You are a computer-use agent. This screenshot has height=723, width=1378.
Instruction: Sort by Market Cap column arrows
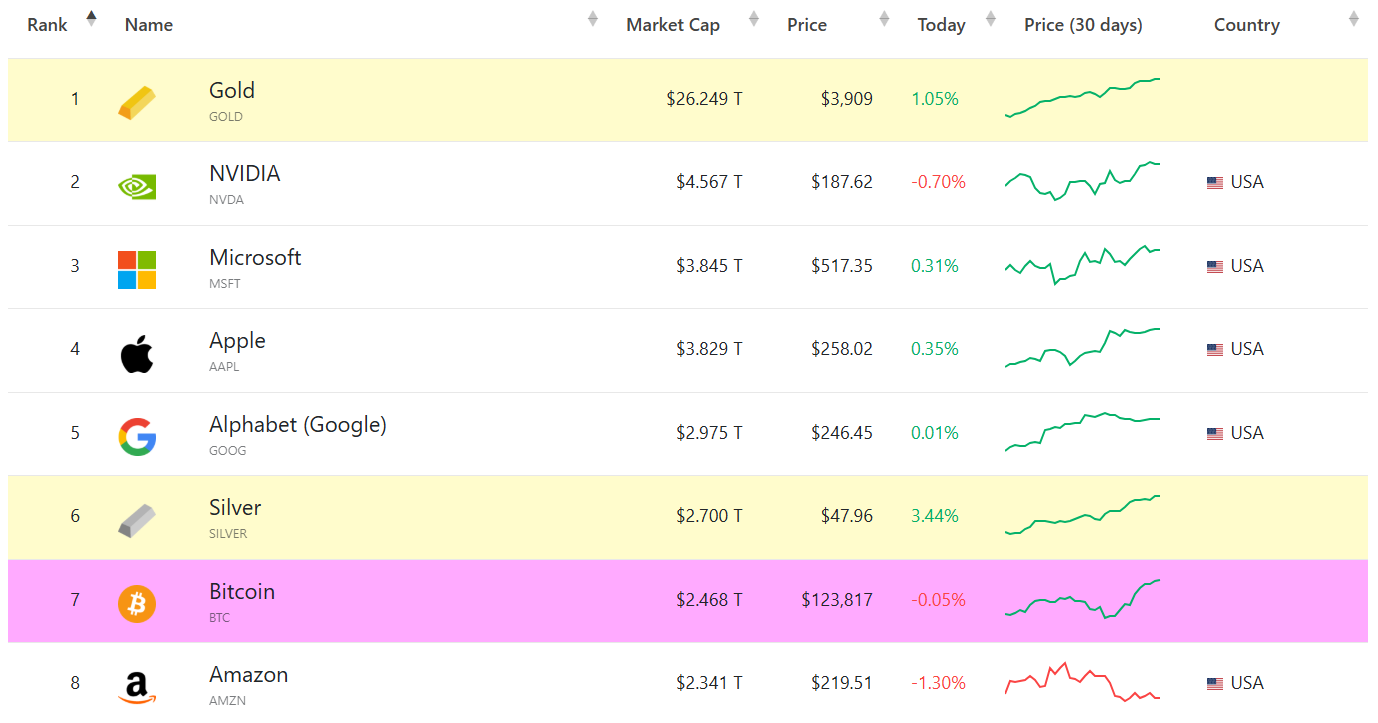pyautogui.click(x=754, y=19)
